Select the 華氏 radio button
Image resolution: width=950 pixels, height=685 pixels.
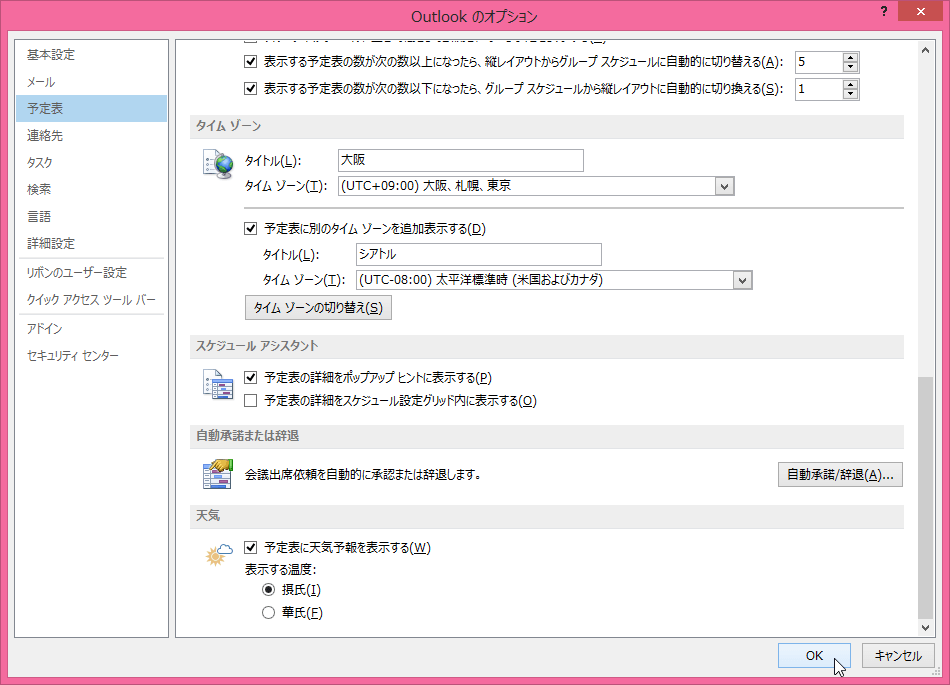[268, 612]
